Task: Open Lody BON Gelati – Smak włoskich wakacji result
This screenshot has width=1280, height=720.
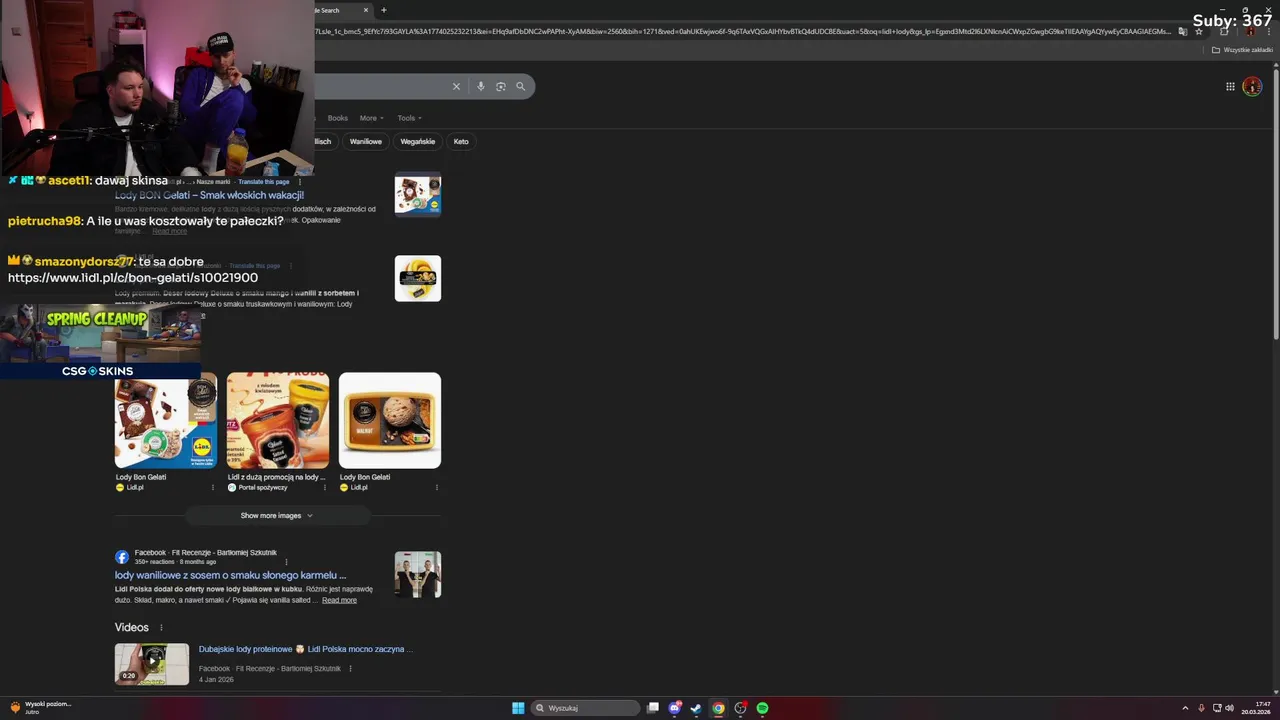Action: [x=209, y=195]
